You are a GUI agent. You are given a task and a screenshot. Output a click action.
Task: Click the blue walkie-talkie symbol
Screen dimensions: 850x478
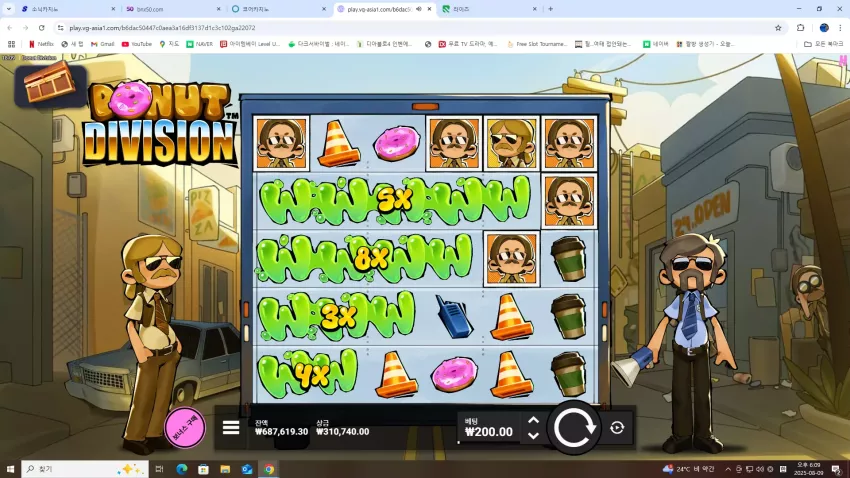click(x=454, y=316)
